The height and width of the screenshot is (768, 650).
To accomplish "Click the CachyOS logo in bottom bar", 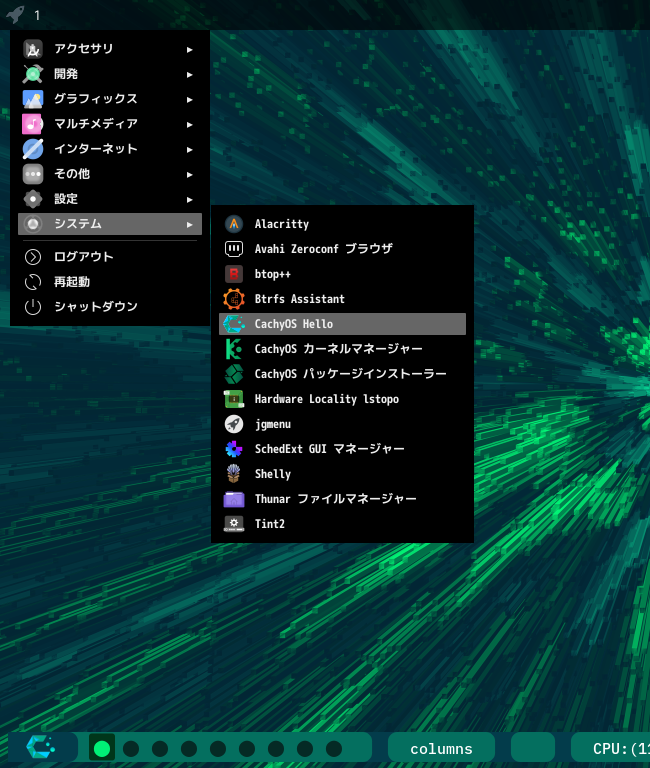I will coord(41,747).
